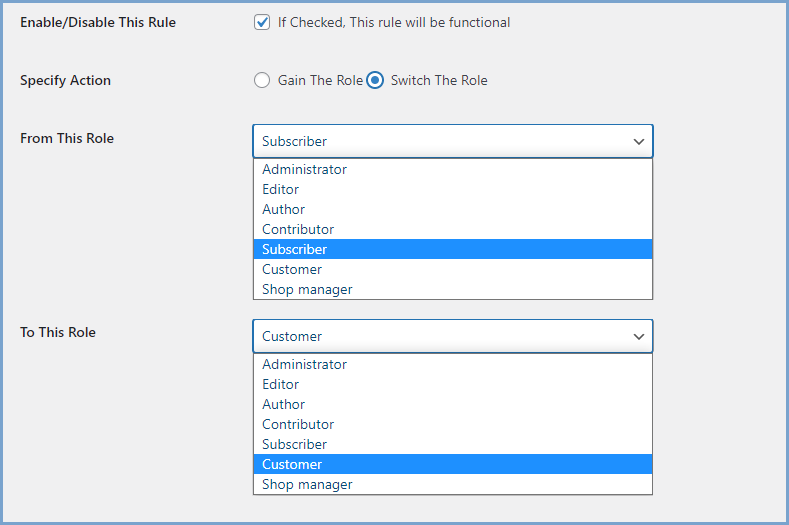Choose Administrator in To This Role list
The image size is (789, 525).
[x=304, y=364]
